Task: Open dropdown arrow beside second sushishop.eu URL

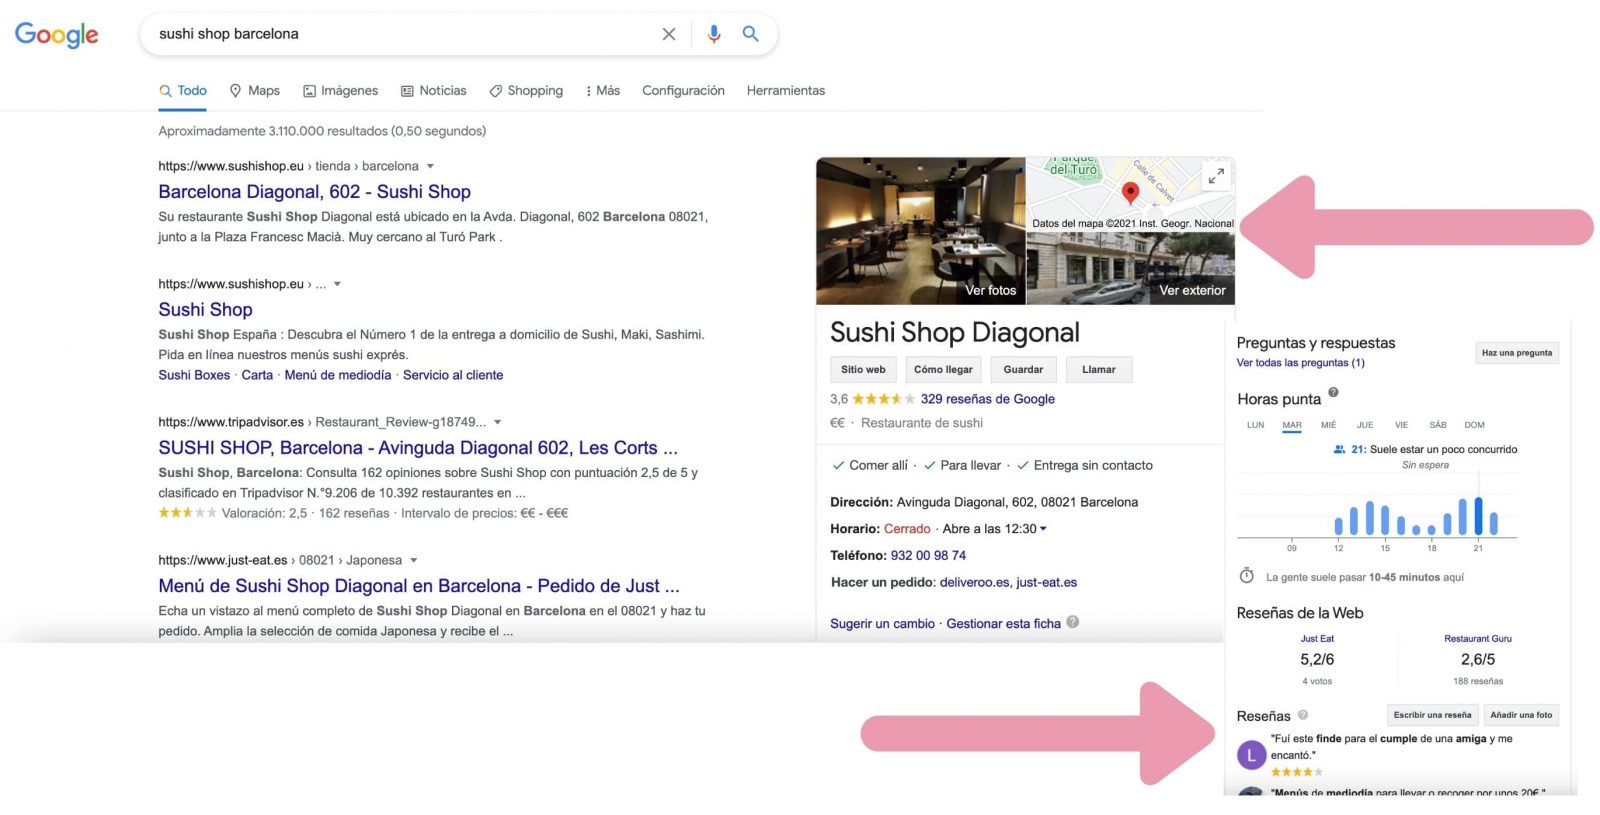Action: click(337, 284)
